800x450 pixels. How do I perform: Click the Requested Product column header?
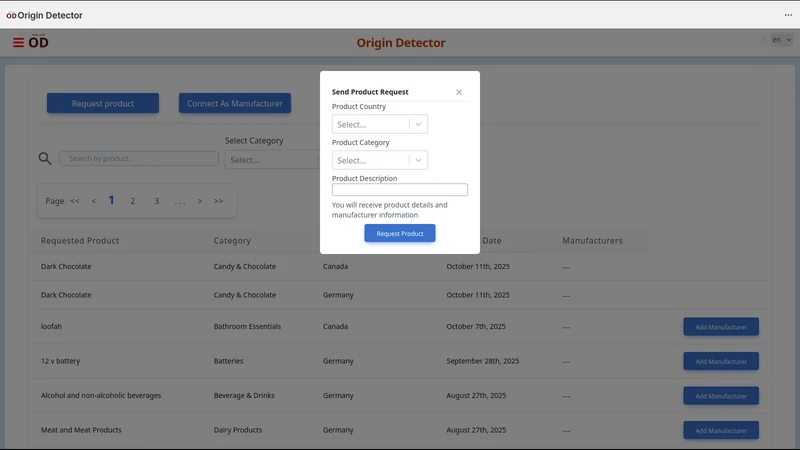point(80,240)
